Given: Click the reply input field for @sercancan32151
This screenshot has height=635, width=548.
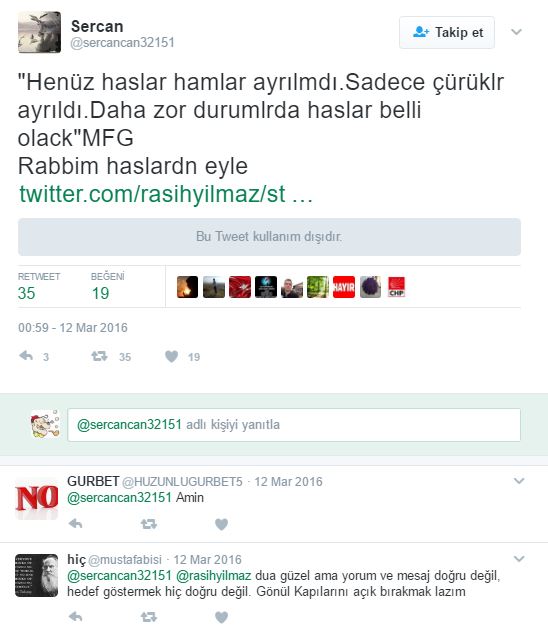Looking at the screenshot, I should 294,425.
